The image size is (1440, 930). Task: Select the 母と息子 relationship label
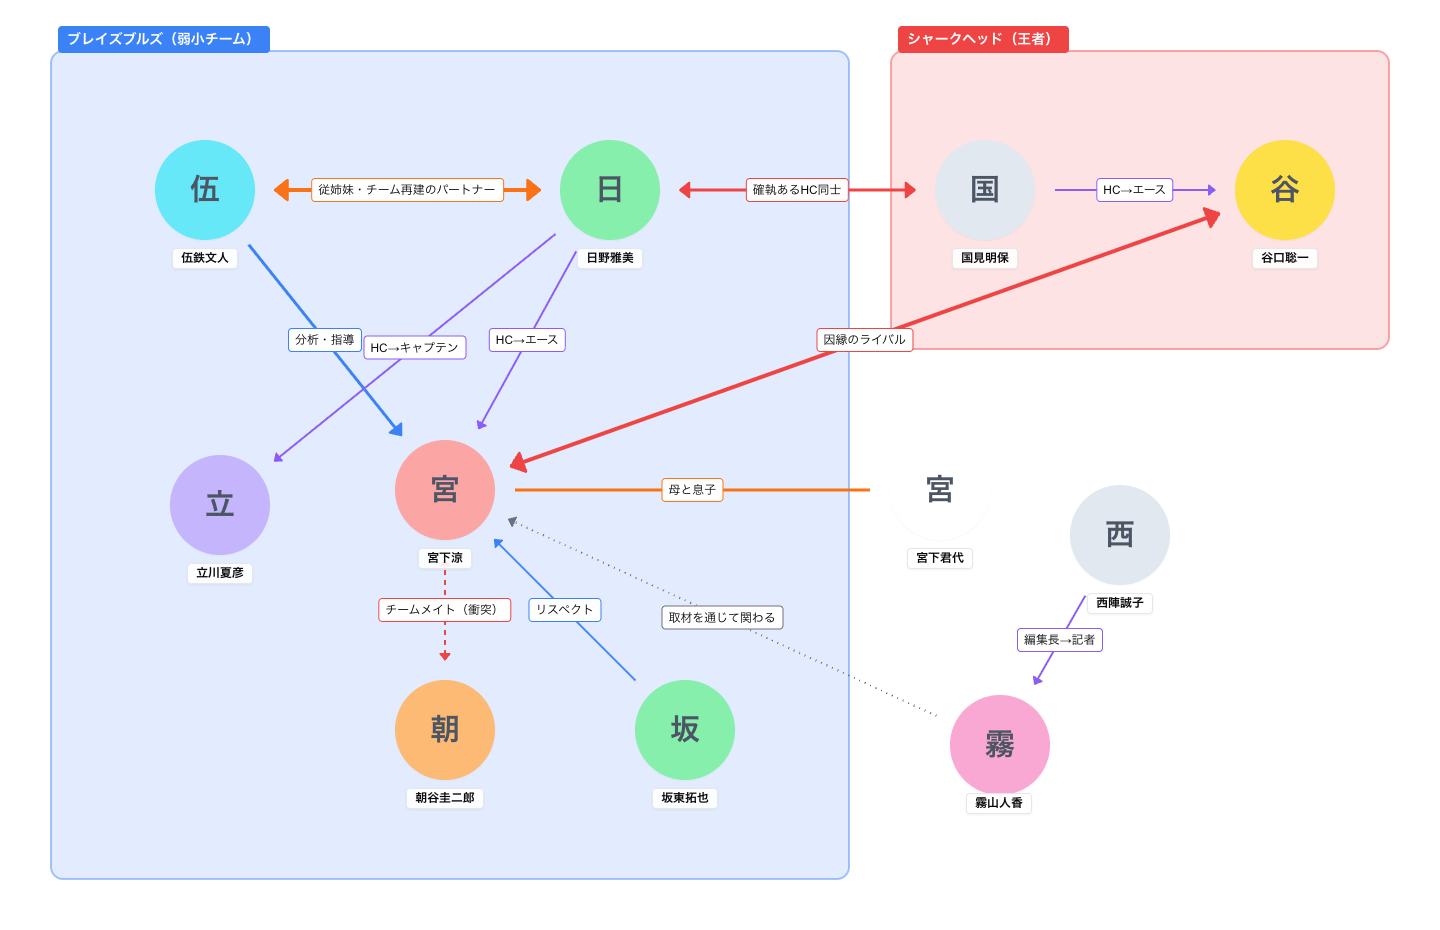coord(692,490)
